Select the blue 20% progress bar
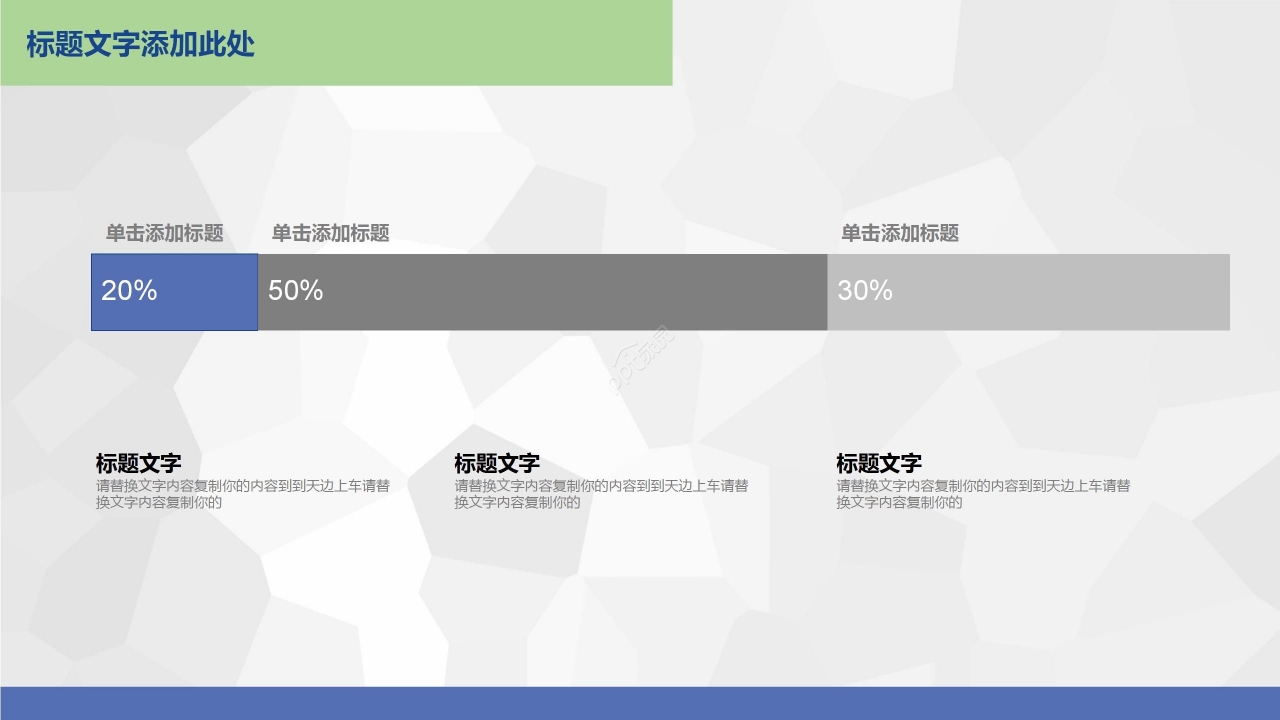Image resolution: width=1280 pixels, height=720 pixels. (x=174, y=292)
